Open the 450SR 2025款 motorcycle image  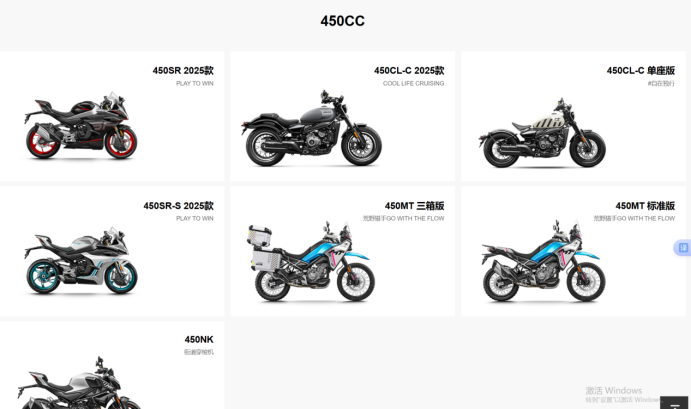[x=81, y=125]
